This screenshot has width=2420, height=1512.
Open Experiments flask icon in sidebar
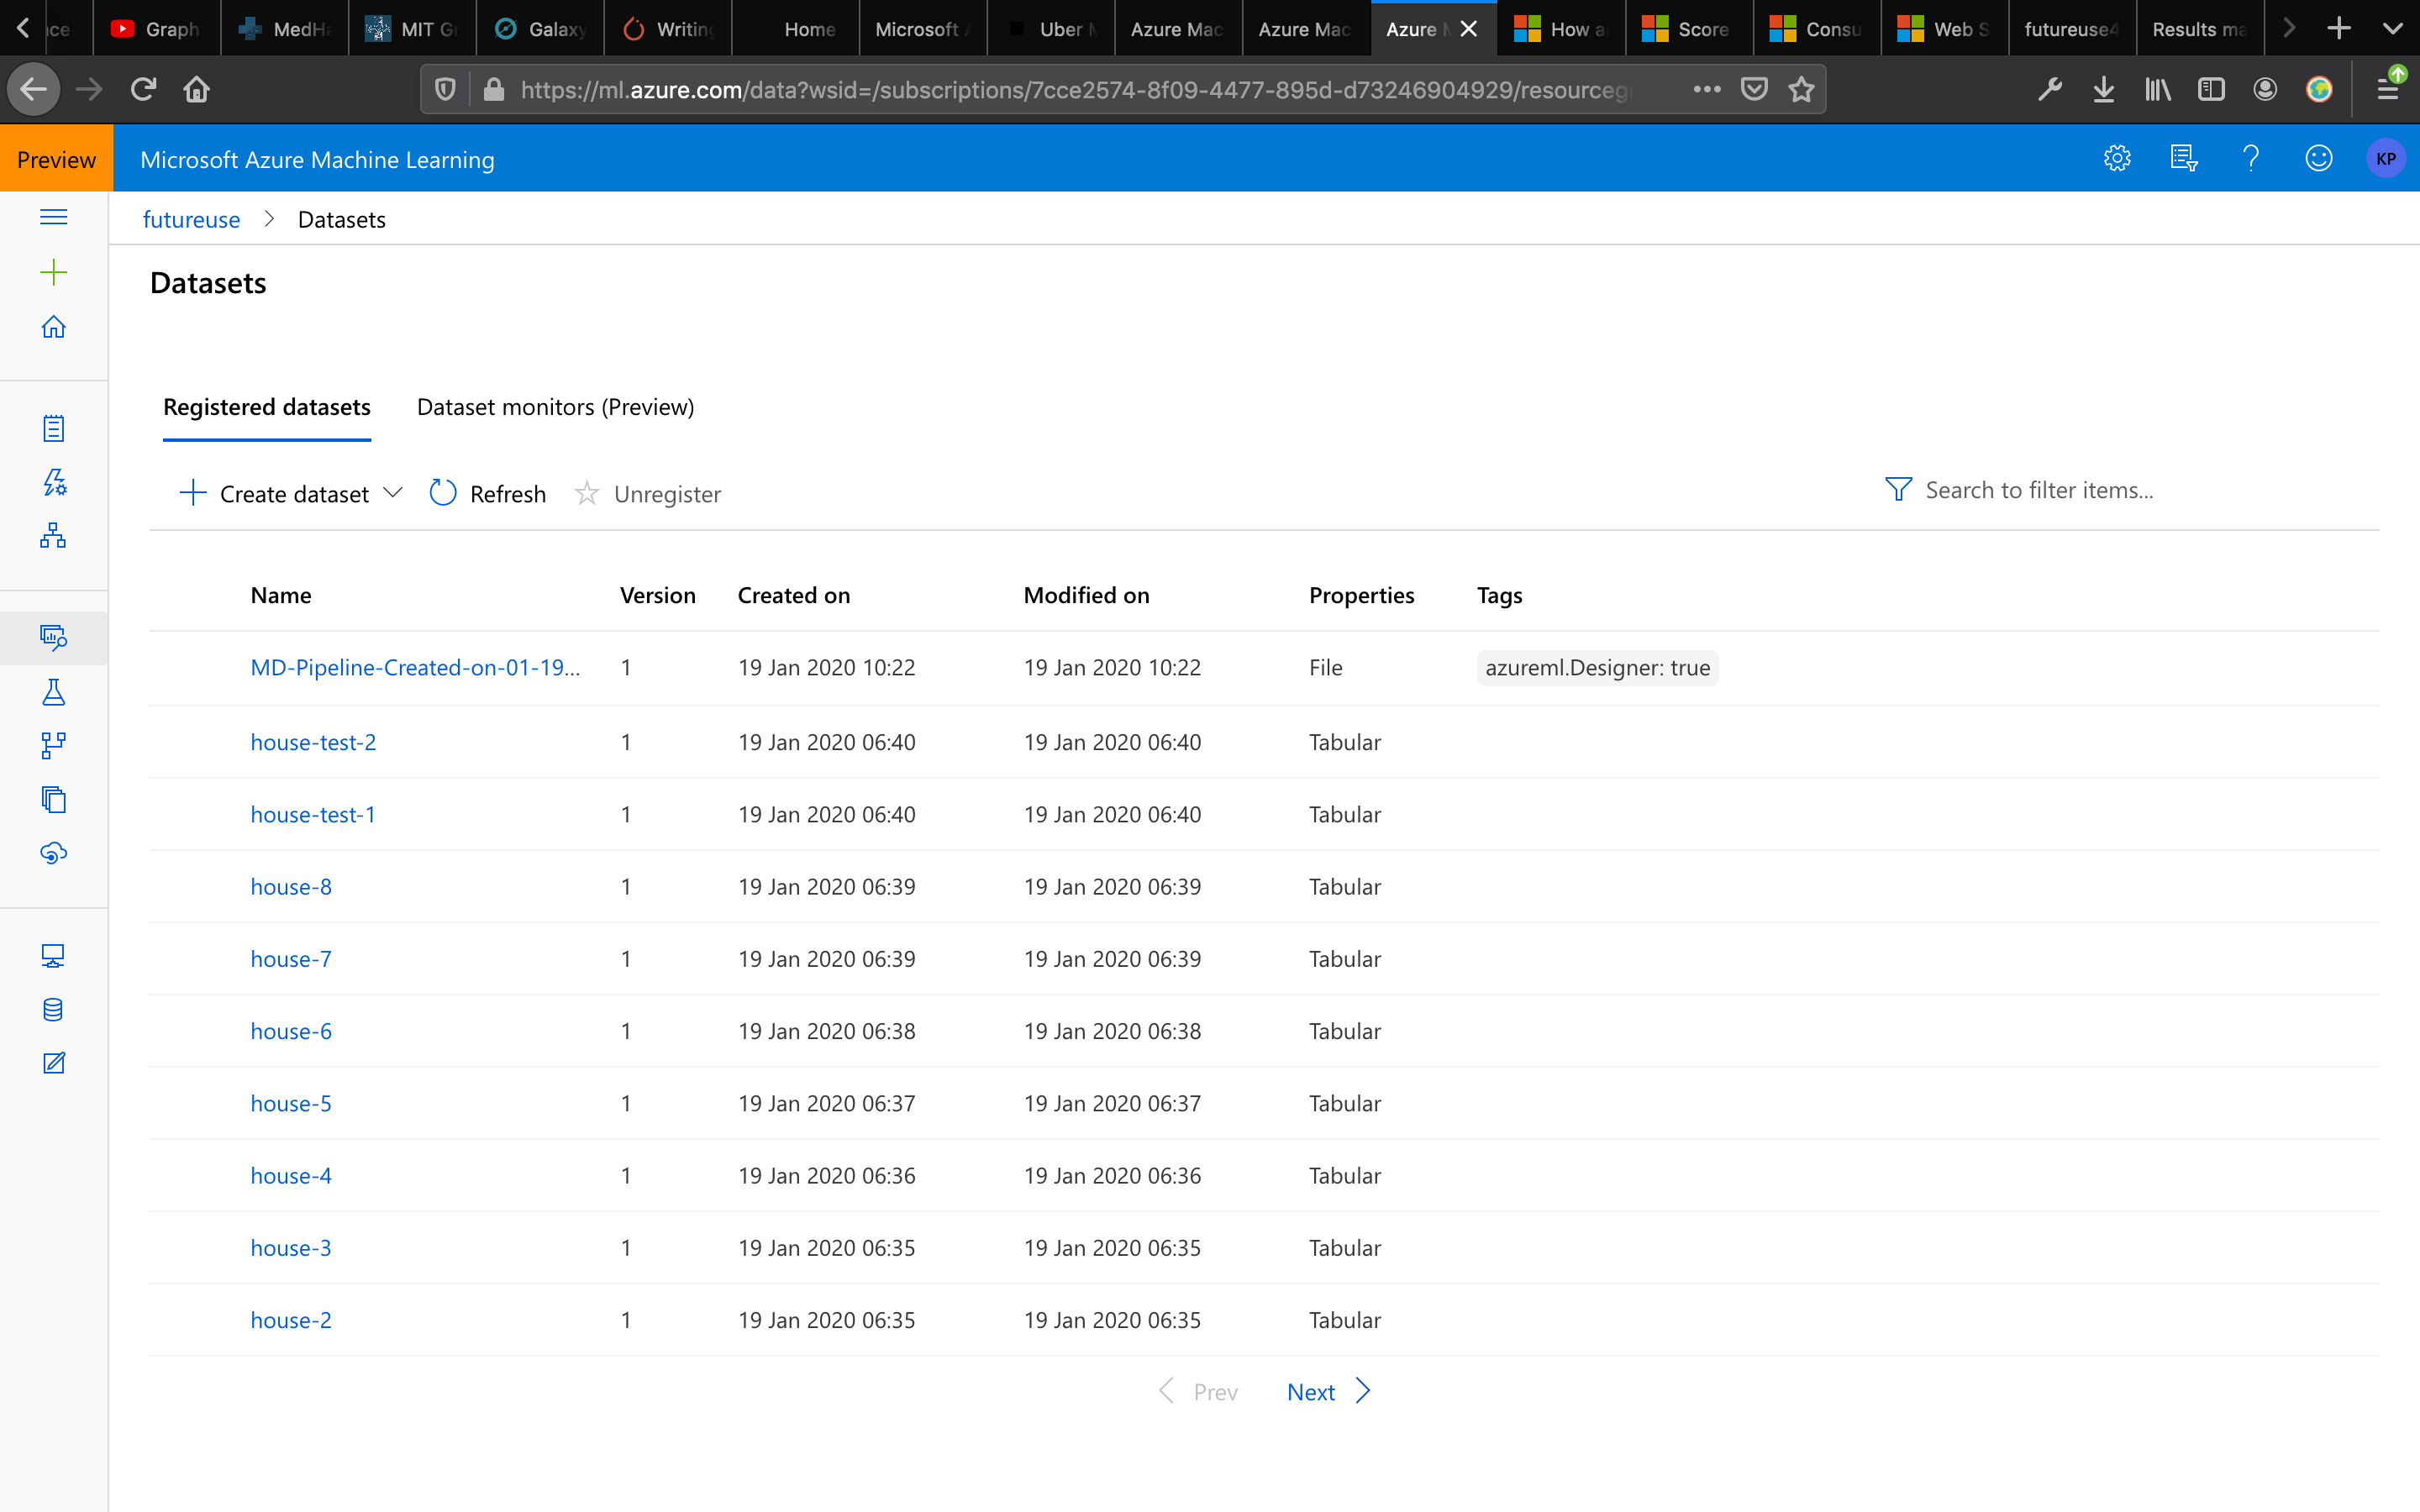click(x=53, y=692)
